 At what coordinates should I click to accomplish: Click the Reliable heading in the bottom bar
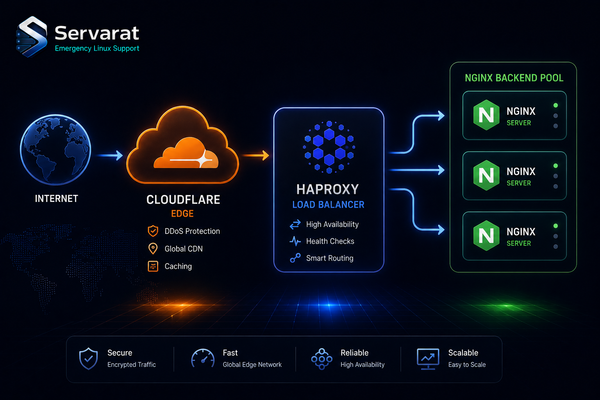pyautogui.click(x=354, y=353)
